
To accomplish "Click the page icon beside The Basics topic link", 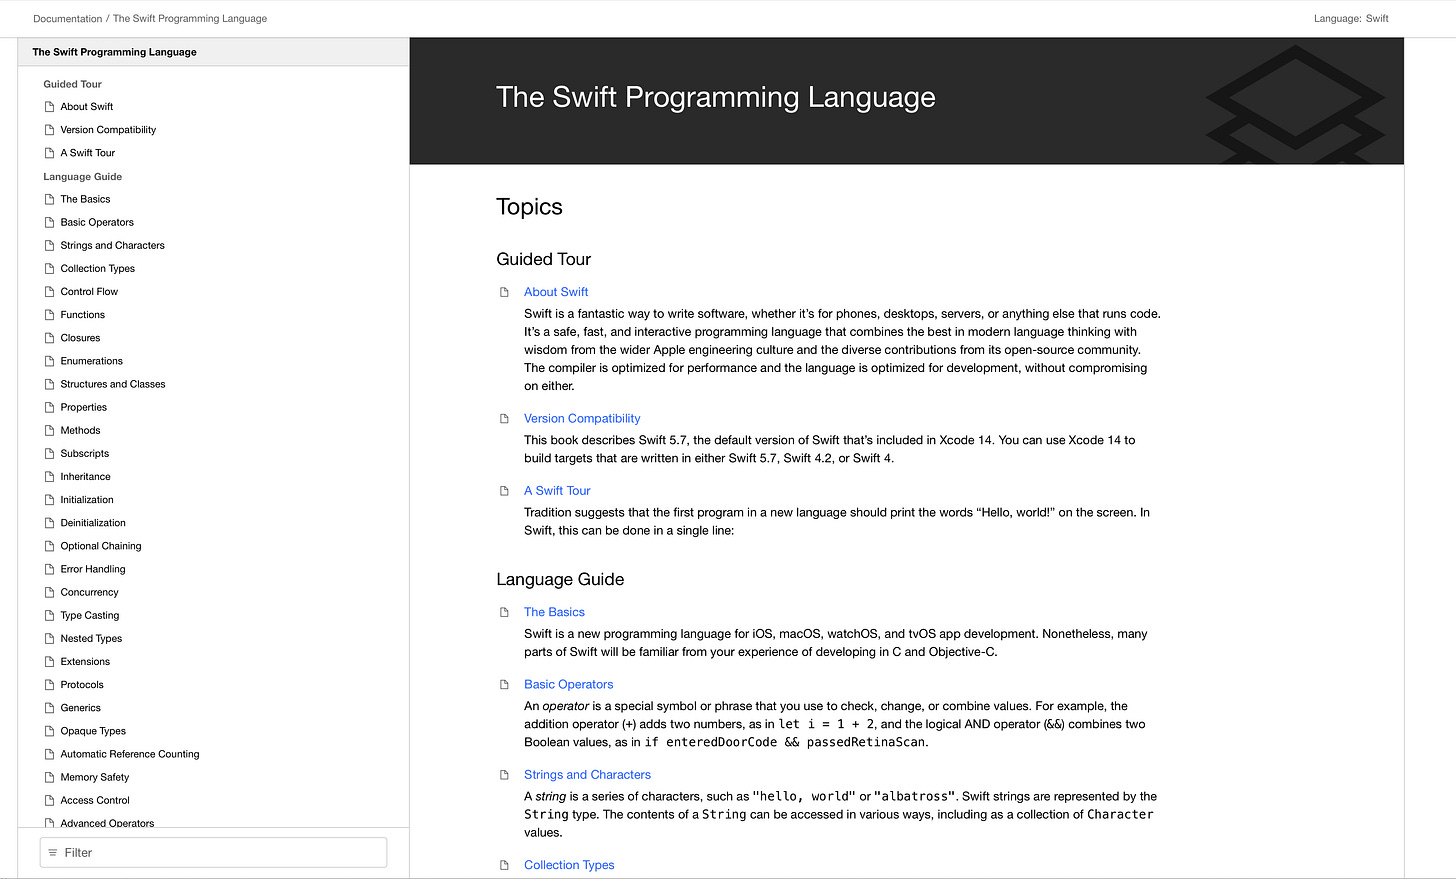I will coord(504,612).
